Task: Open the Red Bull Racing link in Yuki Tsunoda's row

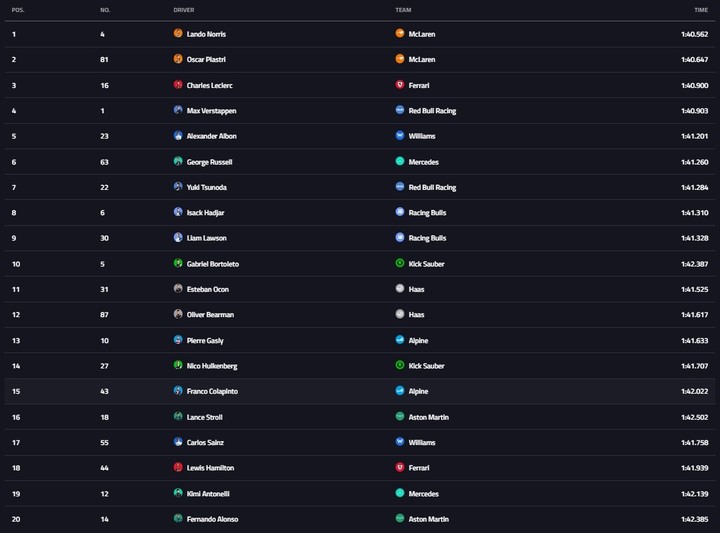Action: [432, 188]
